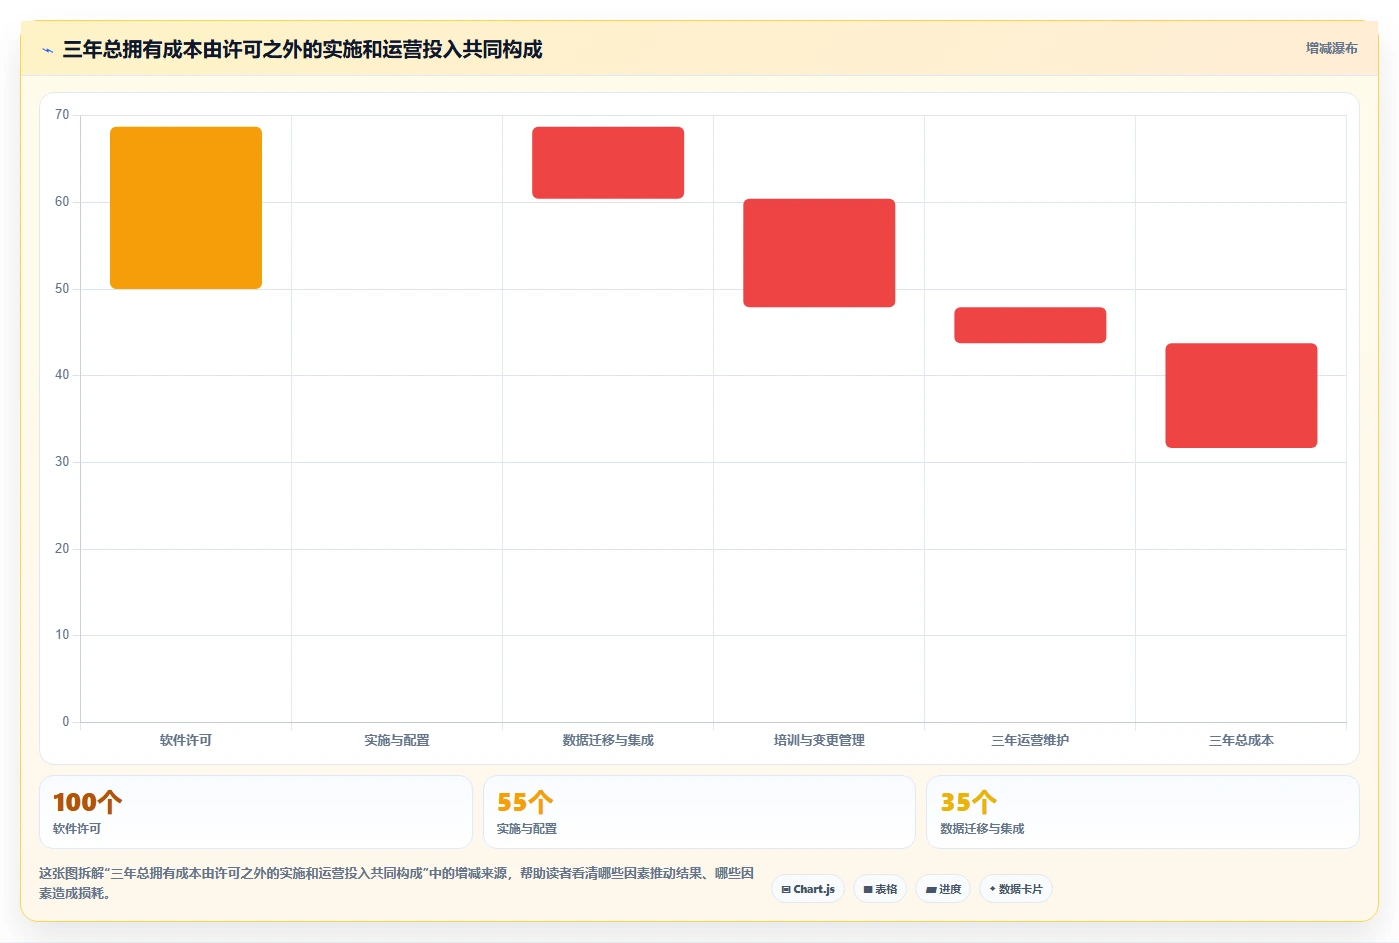The height and width of the screenshot is (943, 1399).
Task: Click the x-axis label 数据迁移与集成
Action: tap(608, 740)
